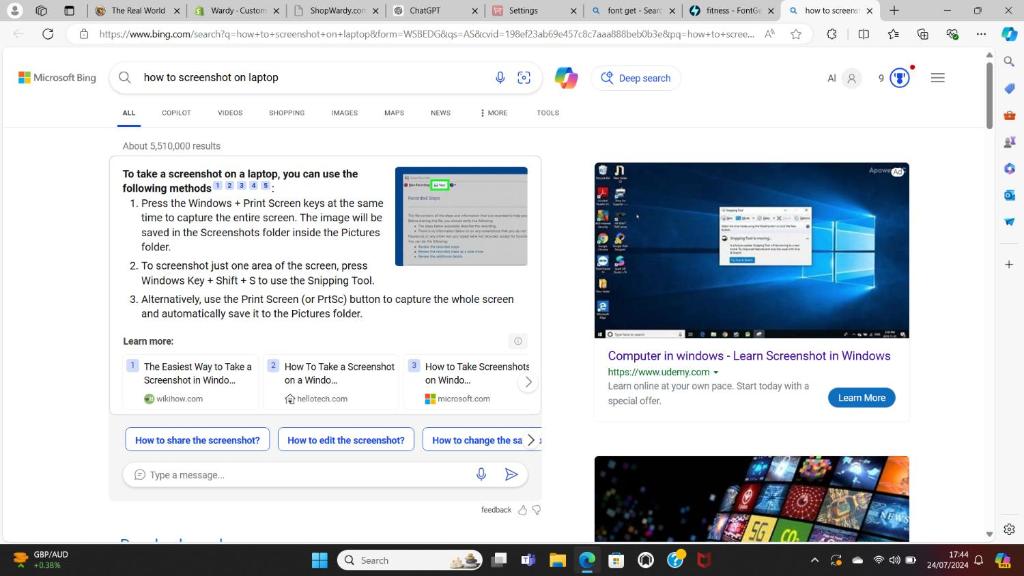Open the Windows desktop screenshot thumbnail
The image size is (1024, 576).
(x=751, y=250)
